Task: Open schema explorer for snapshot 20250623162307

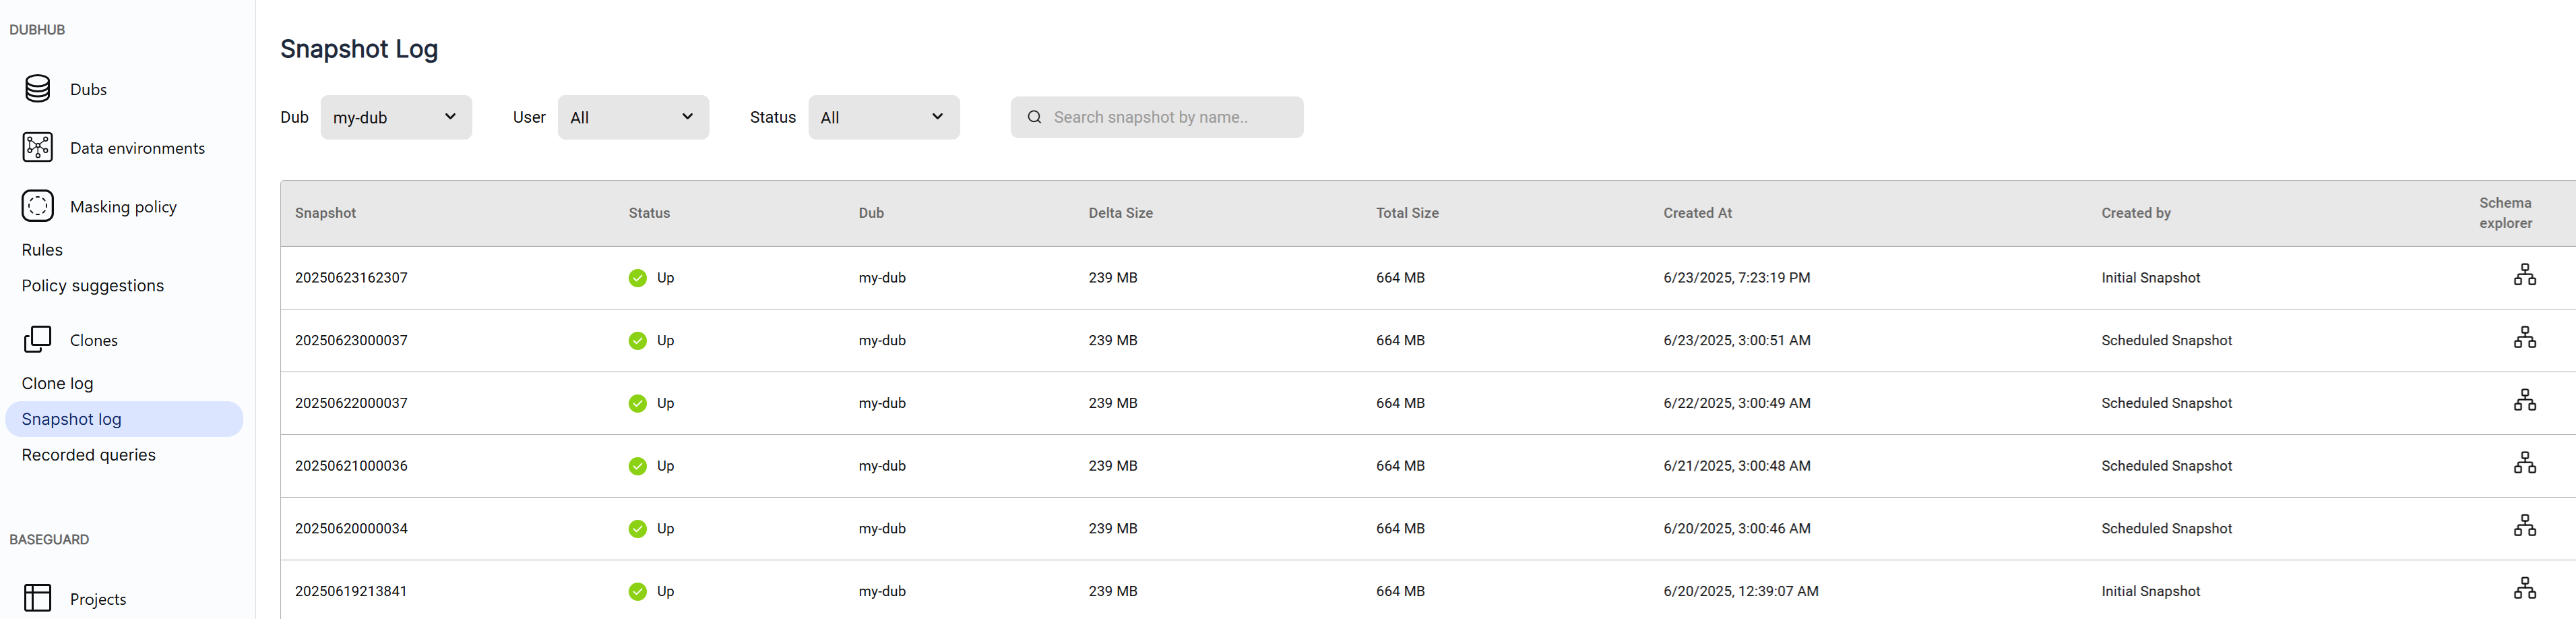Action: [x=2524, y=275]
